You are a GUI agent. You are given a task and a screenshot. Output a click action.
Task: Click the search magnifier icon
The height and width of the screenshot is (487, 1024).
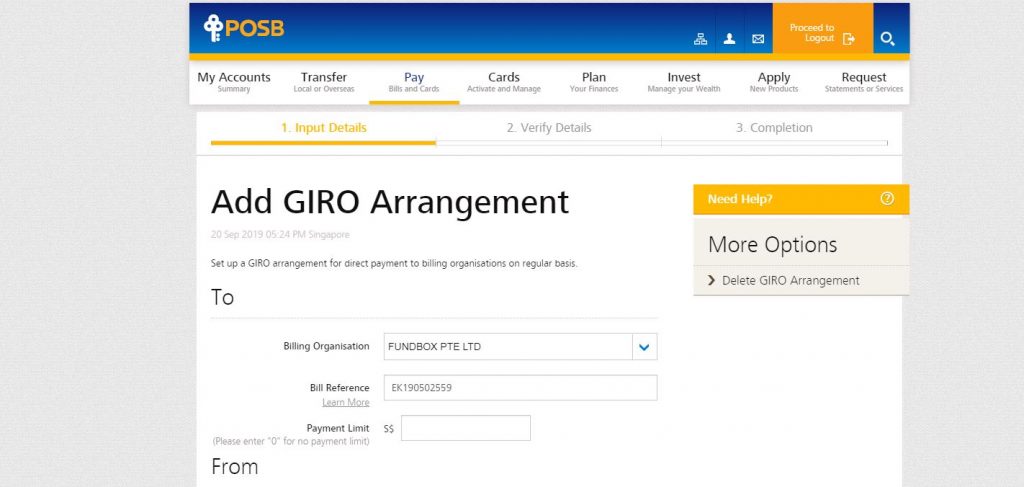coord(887,39)
